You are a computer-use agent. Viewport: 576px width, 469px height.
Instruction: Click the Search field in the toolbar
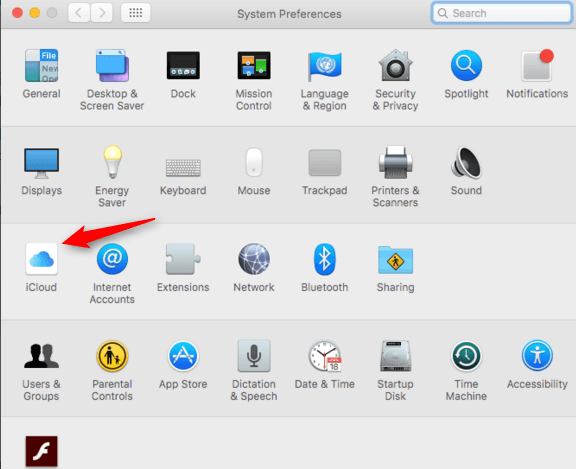click(501, 13)
